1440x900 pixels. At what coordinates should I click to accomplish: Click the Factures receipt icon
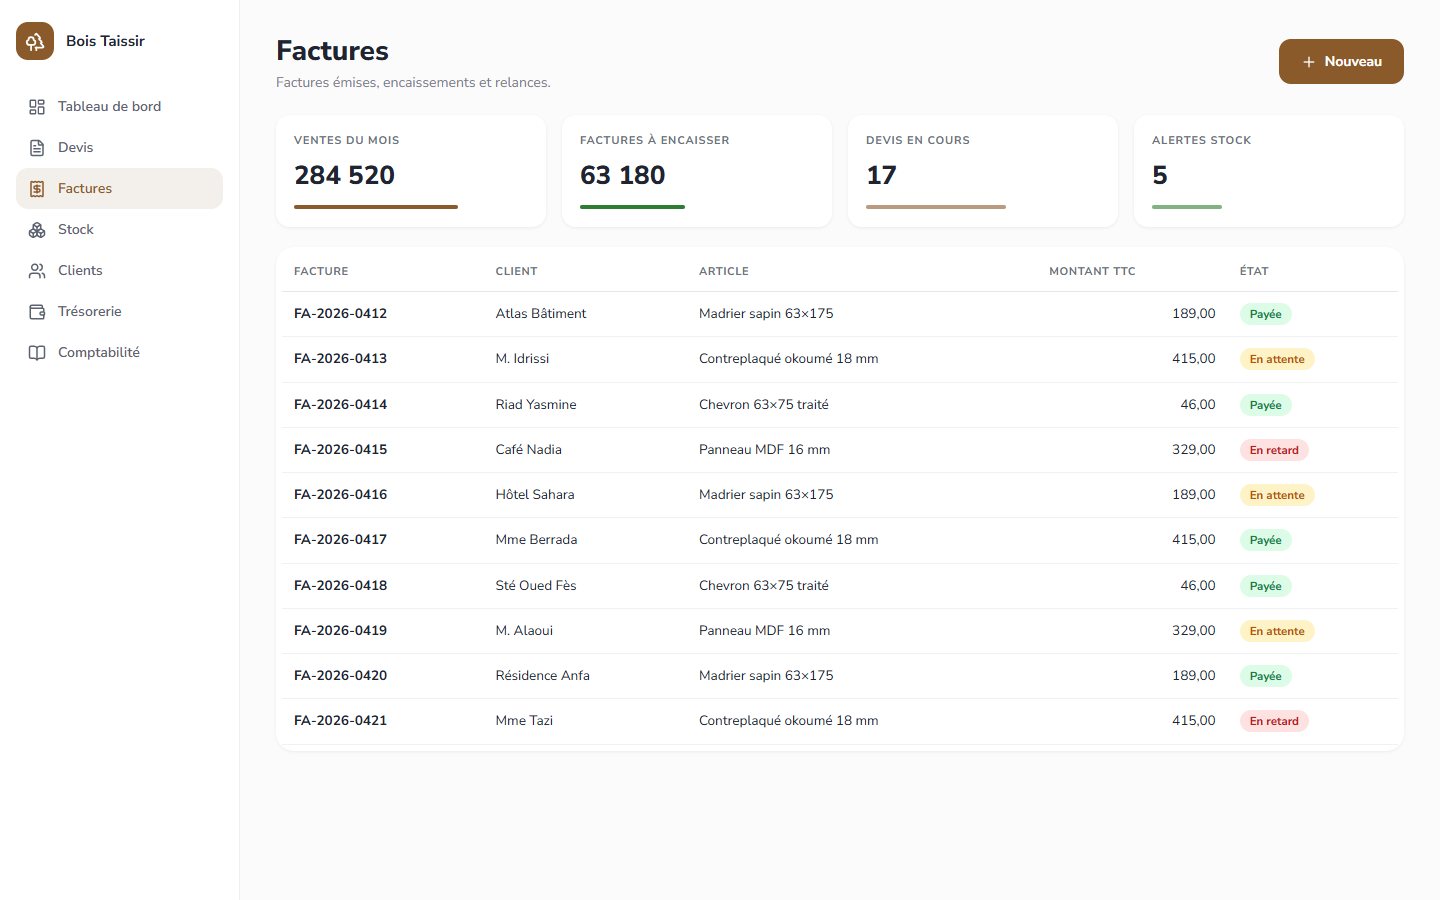pyautogui.click(x=37, y=189)
